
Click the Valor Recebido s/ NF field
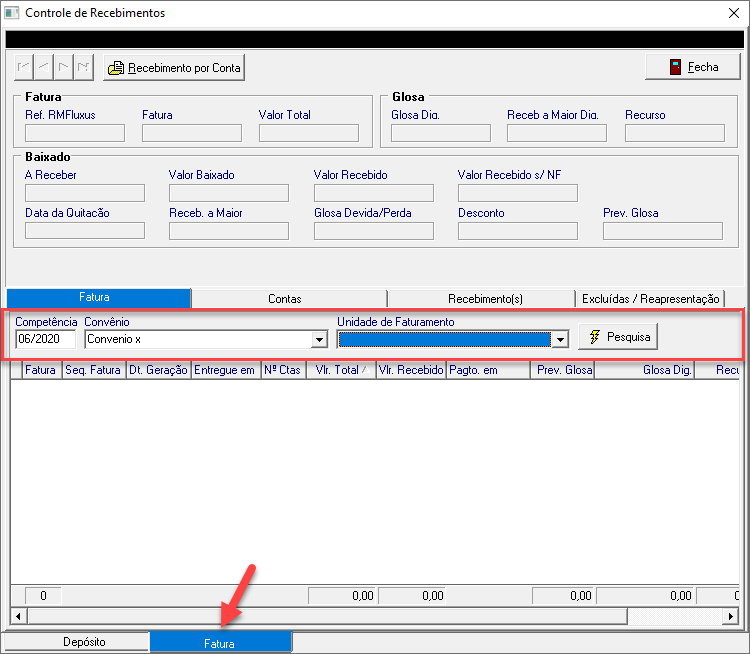coord(518,193)
